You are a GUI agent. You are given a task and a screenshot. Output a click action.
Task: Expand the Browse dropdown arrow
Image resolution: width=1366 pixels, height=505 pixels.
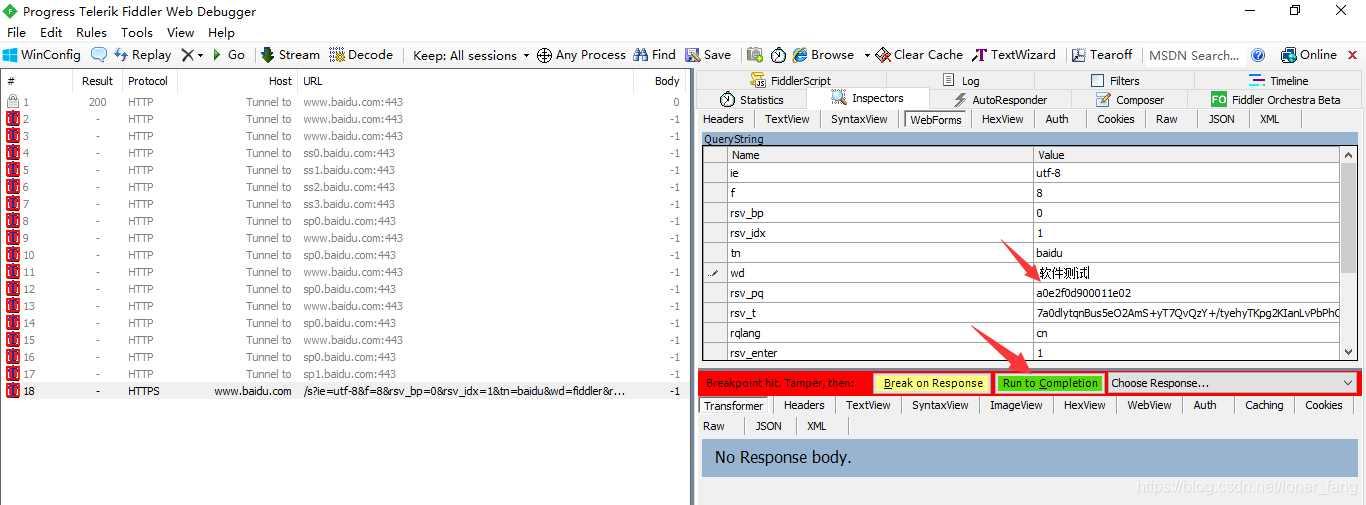tap(866, 55)
